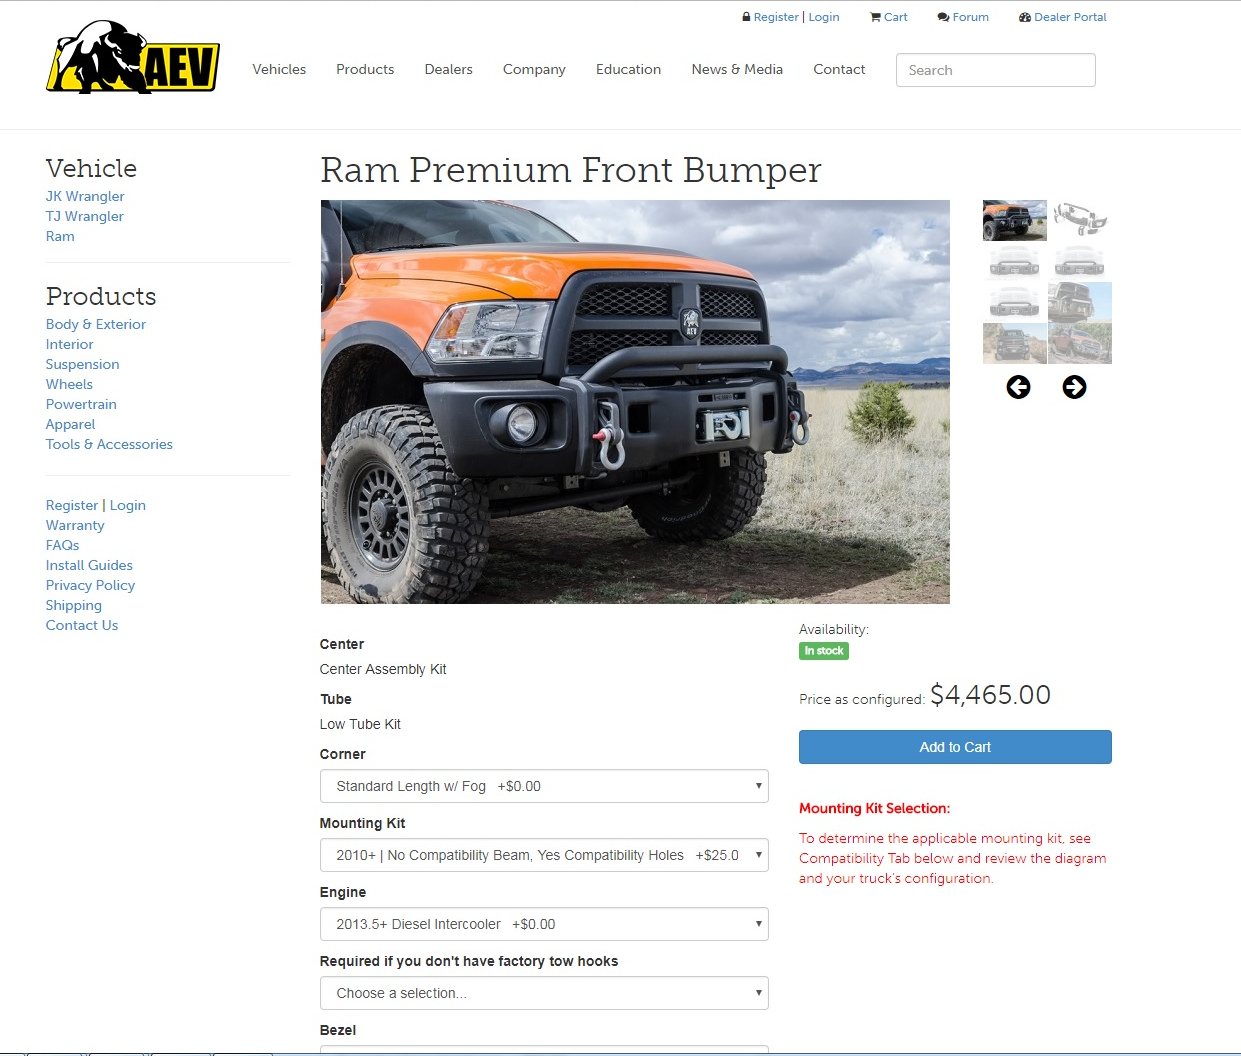Advance thumbnails with the right arrow icon
The image size is (1241, 1056).
click(x=1074, y=387)
